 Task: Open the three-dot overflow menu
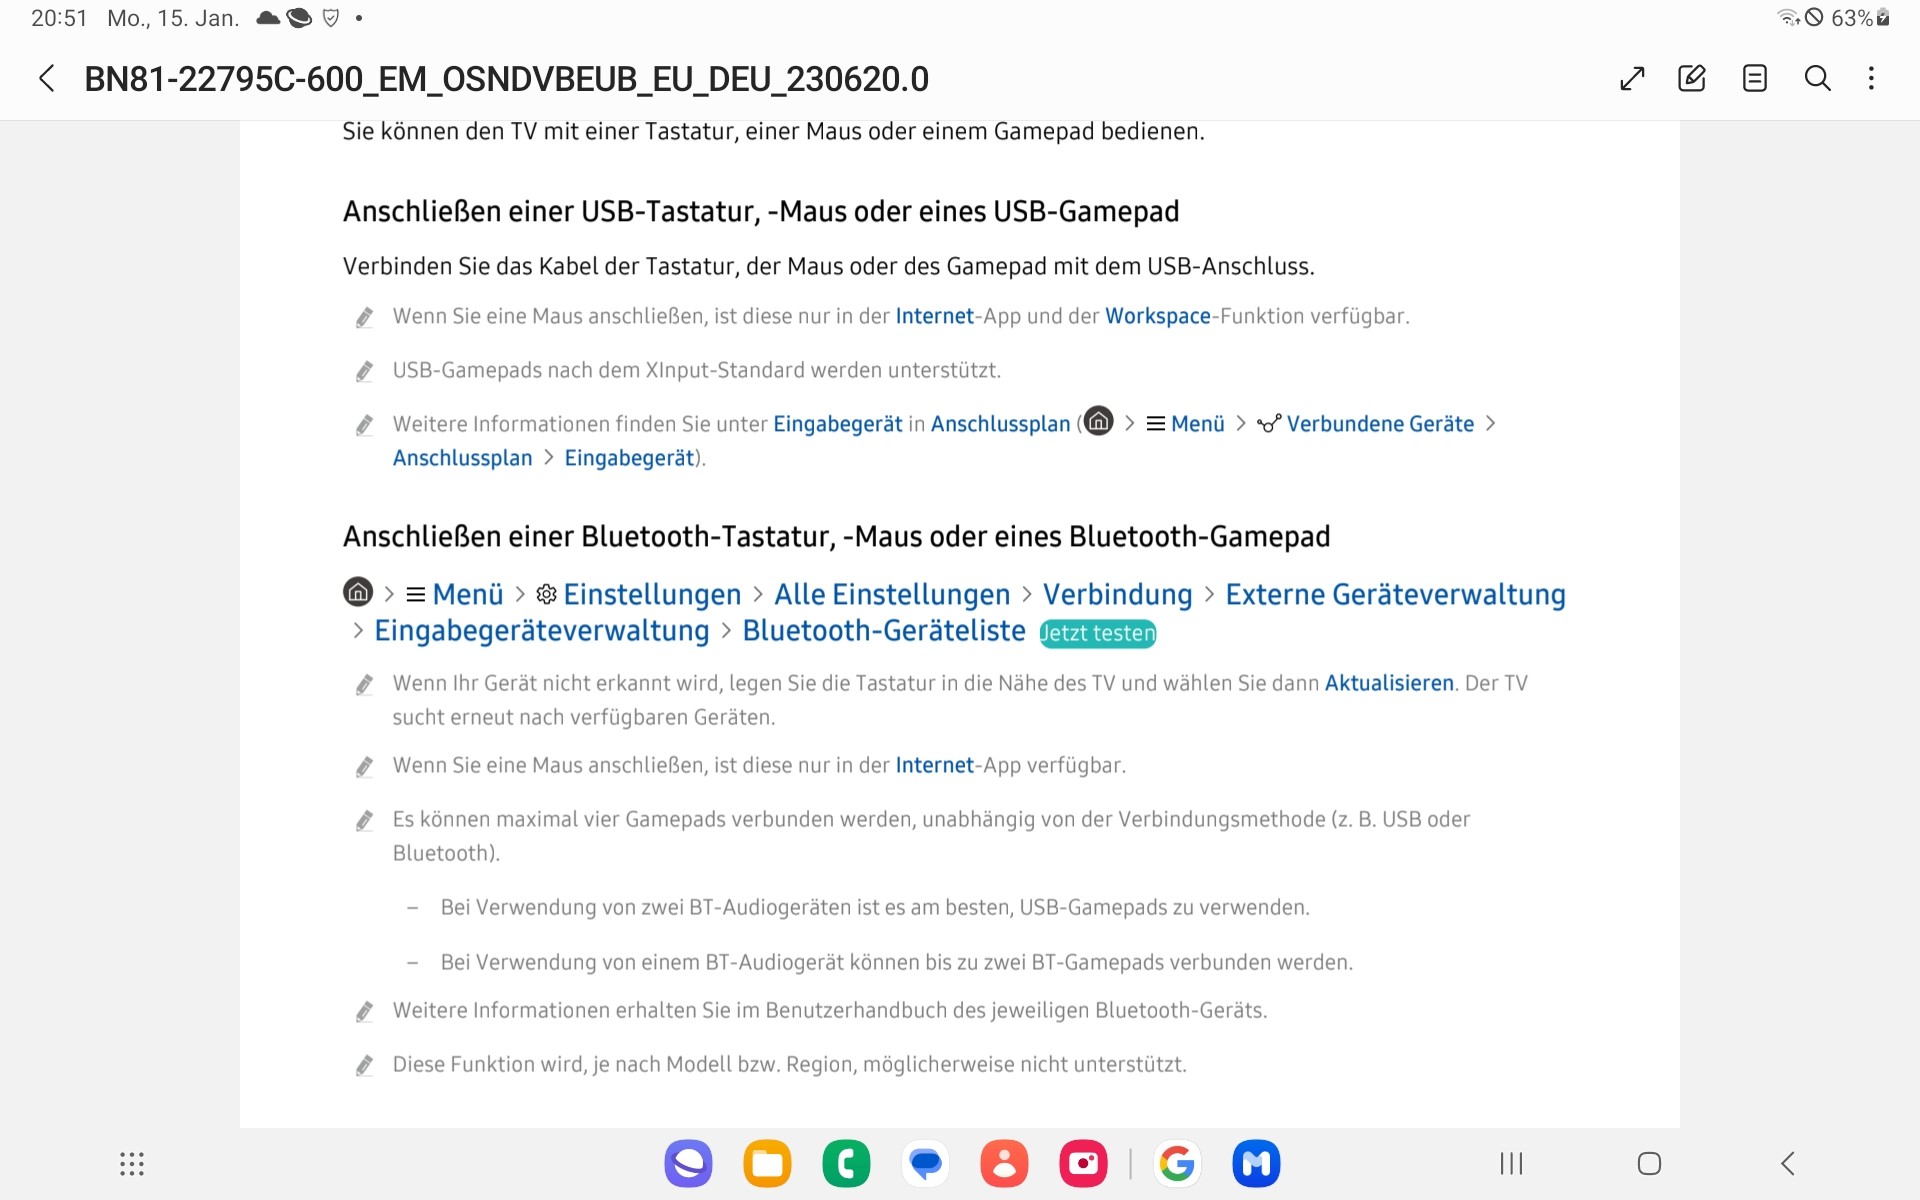coord(1871,78)
